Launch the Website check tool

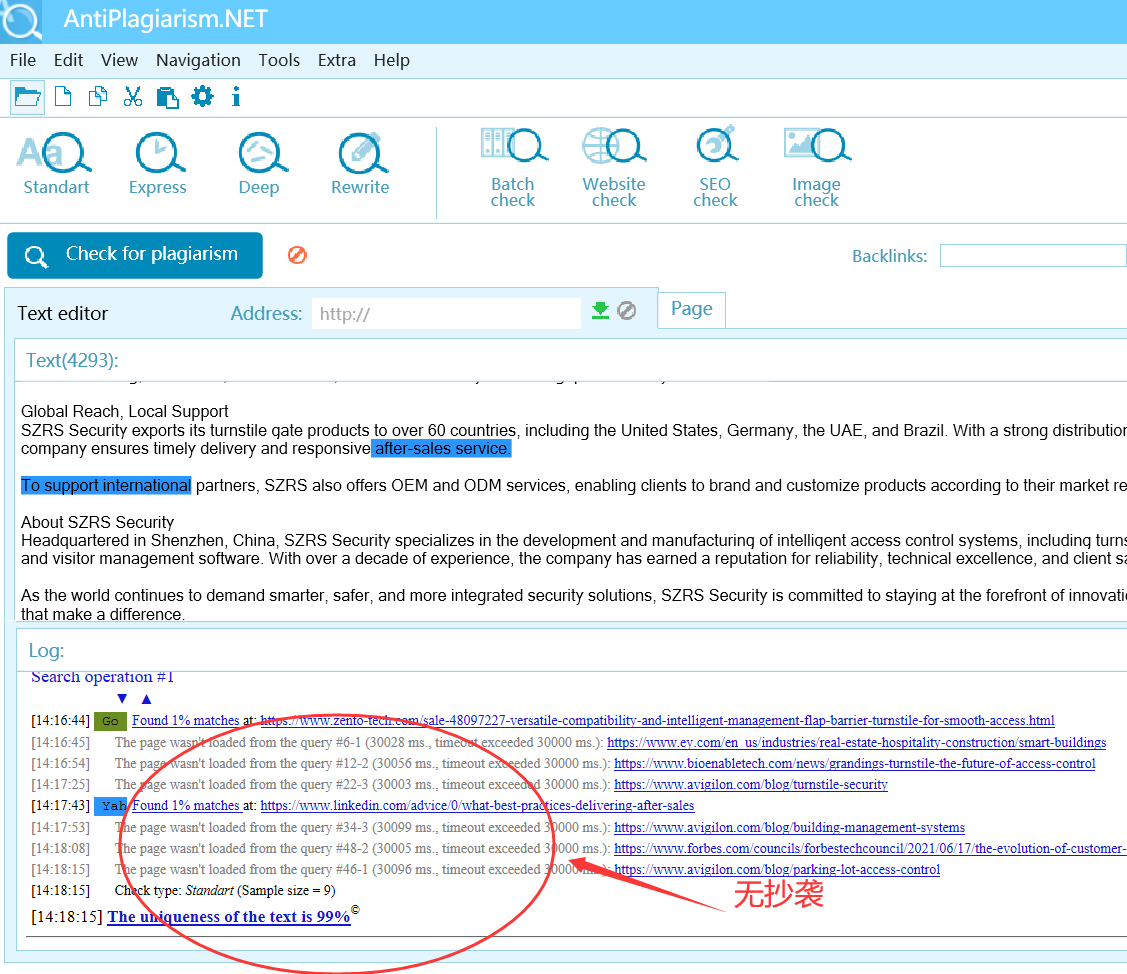click(x=614, y=168)
